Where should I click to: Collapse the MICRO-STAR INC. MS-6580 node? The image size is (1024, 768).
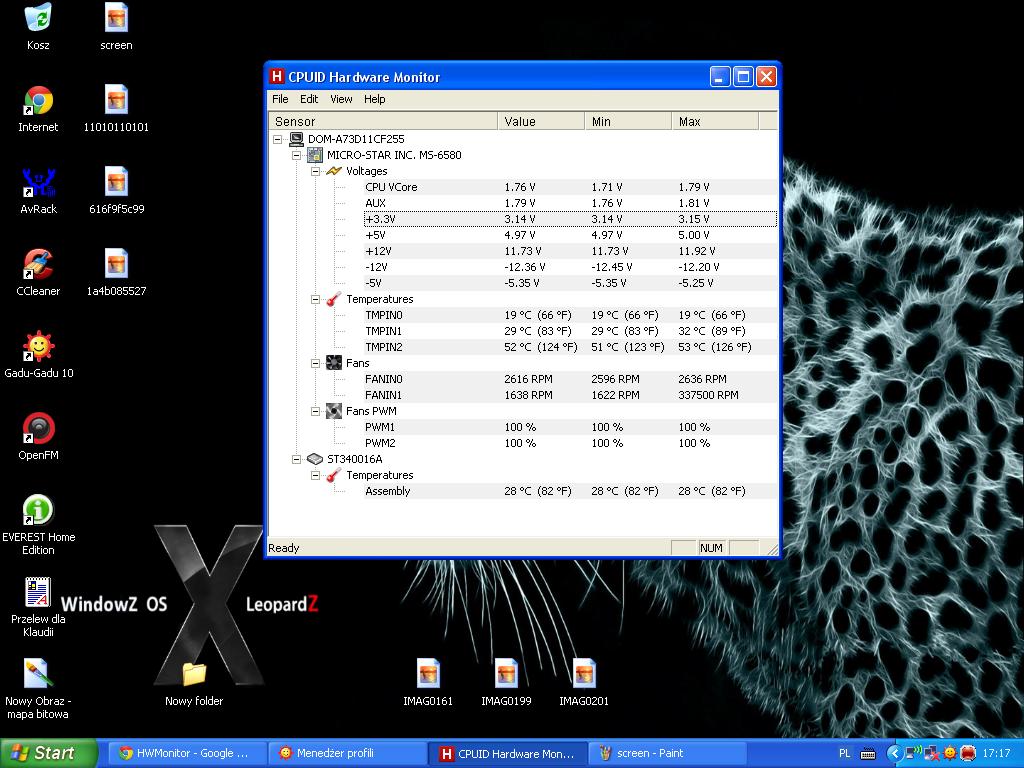pyautogui.click(x=296, y=155)
